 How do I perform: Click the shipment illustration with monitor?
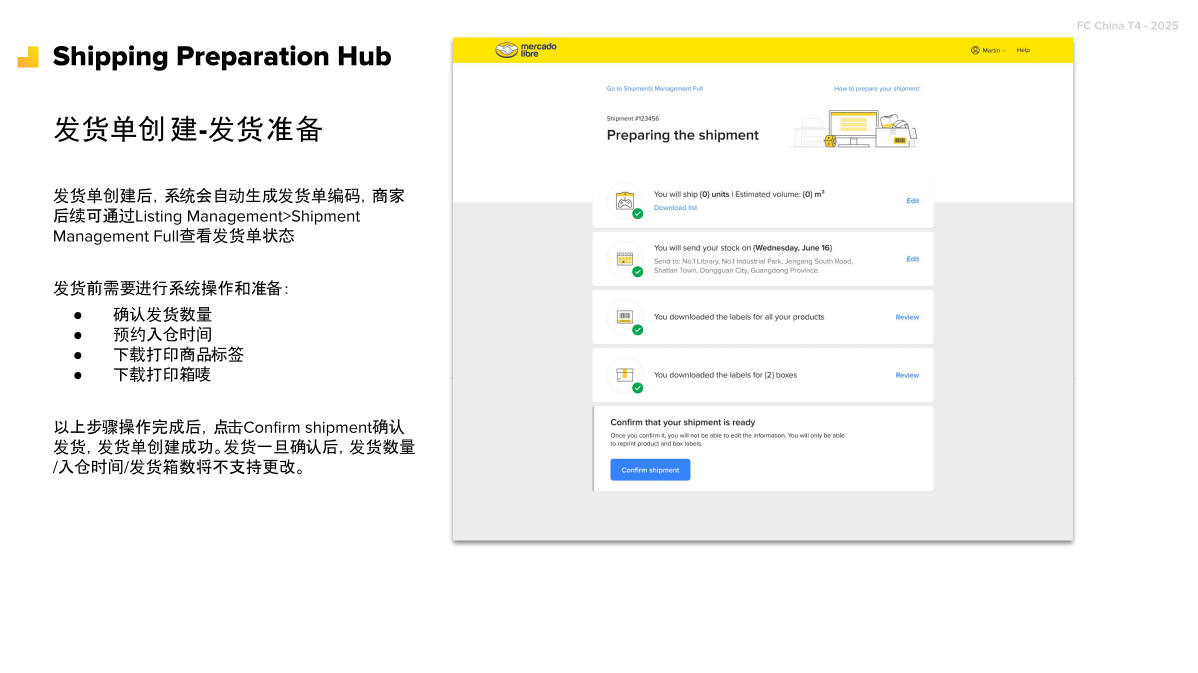pyautogui.click(x=853, y=129)
